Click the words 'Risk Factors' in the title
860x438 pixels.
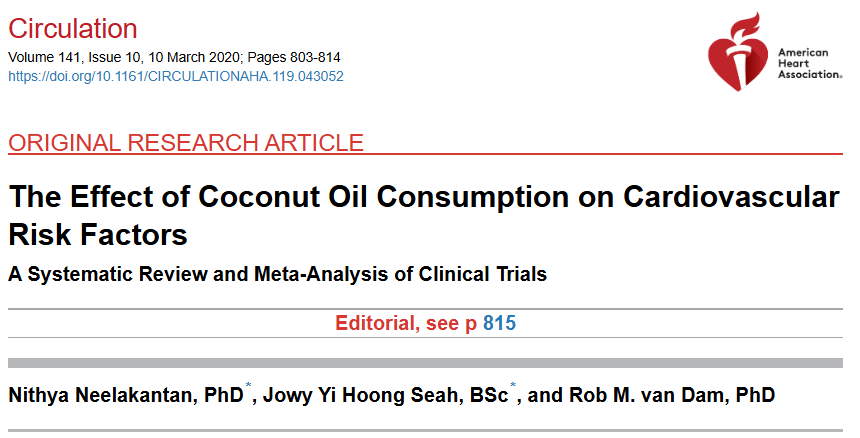click(x=98, y=235)
